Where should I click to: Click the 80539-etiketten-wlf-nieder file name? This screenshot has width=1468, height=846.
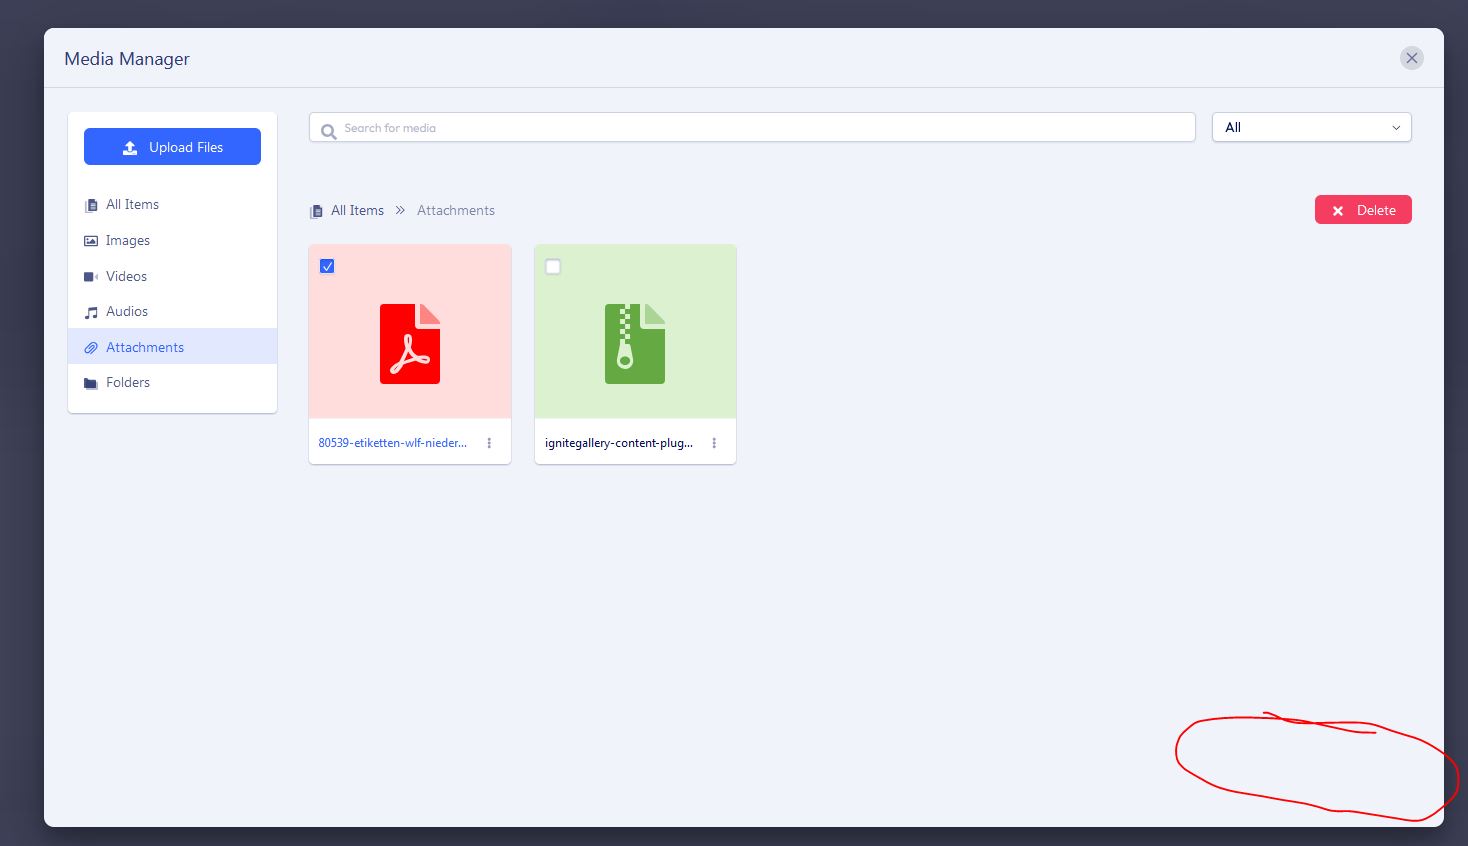(392, 443)
